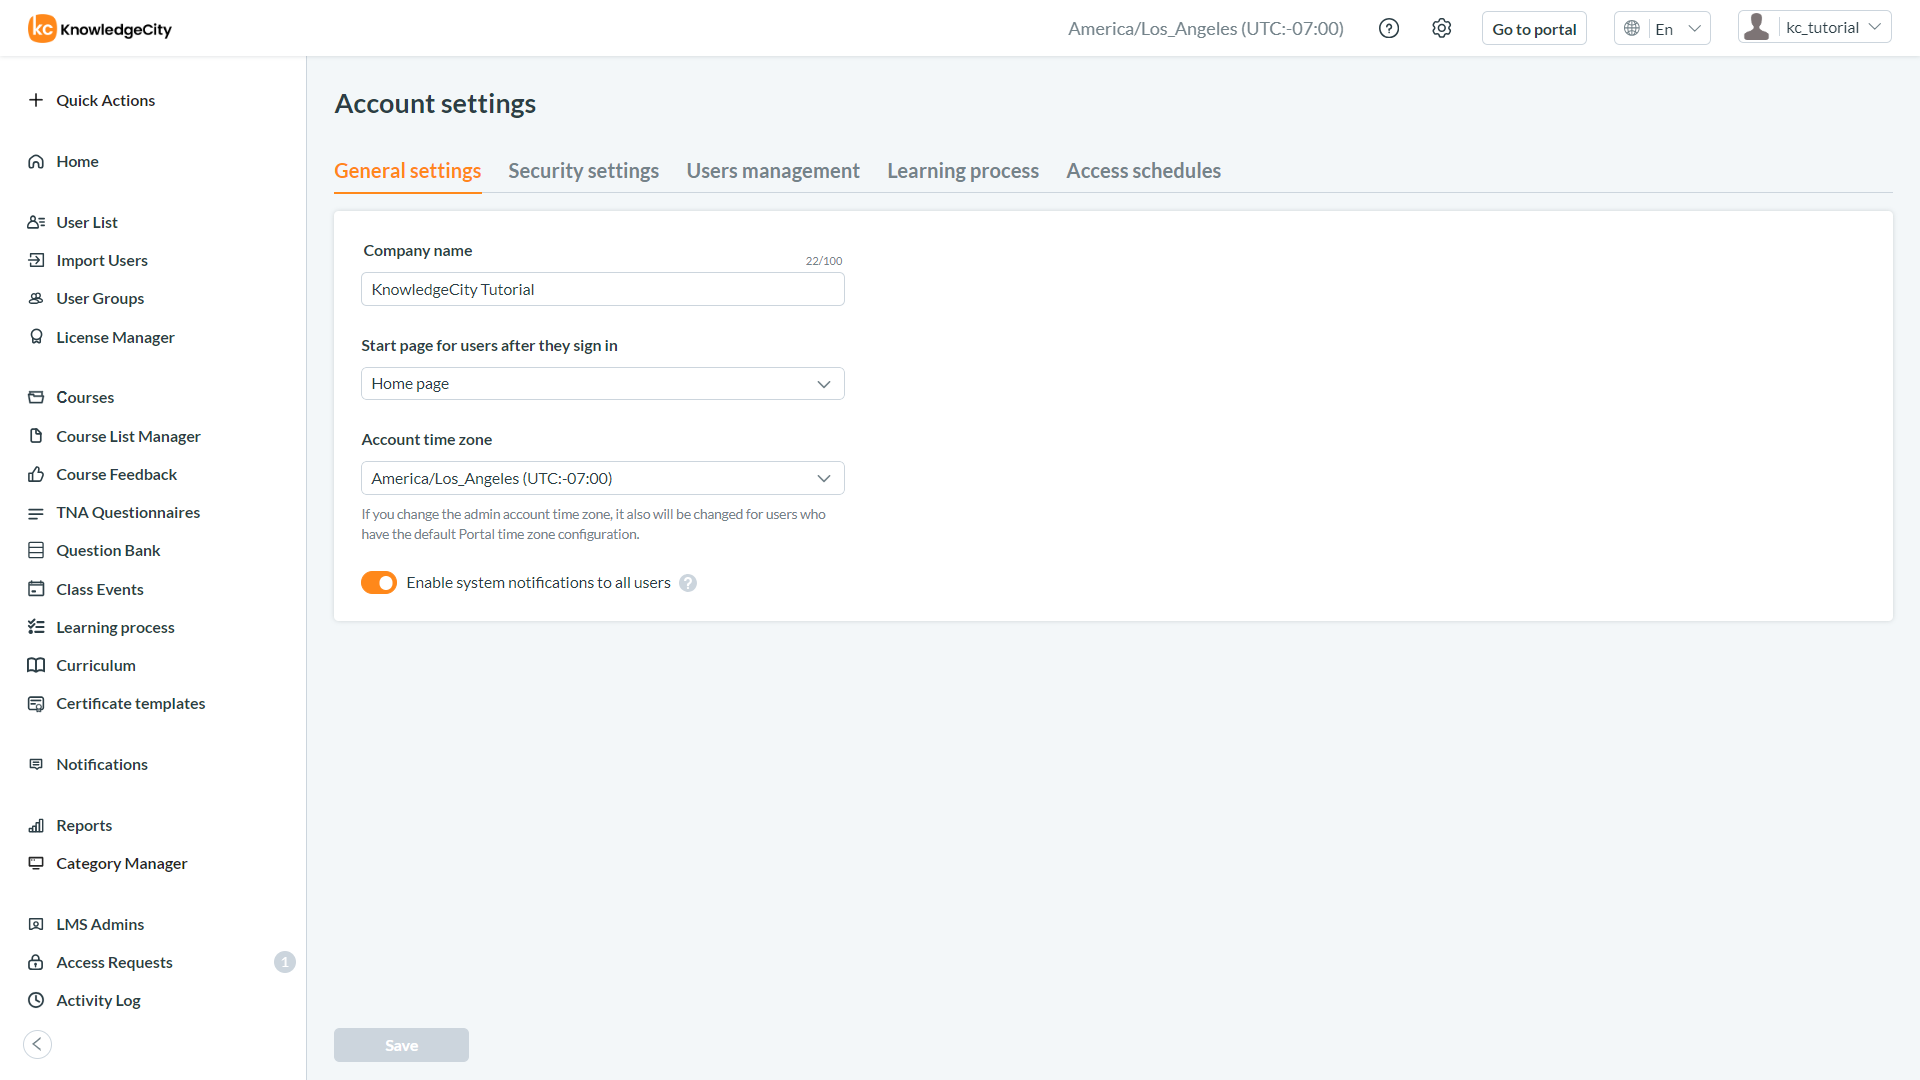Click into the Company name field
The height and width of the screenshot is (1080, 1920).
[602, 290]
